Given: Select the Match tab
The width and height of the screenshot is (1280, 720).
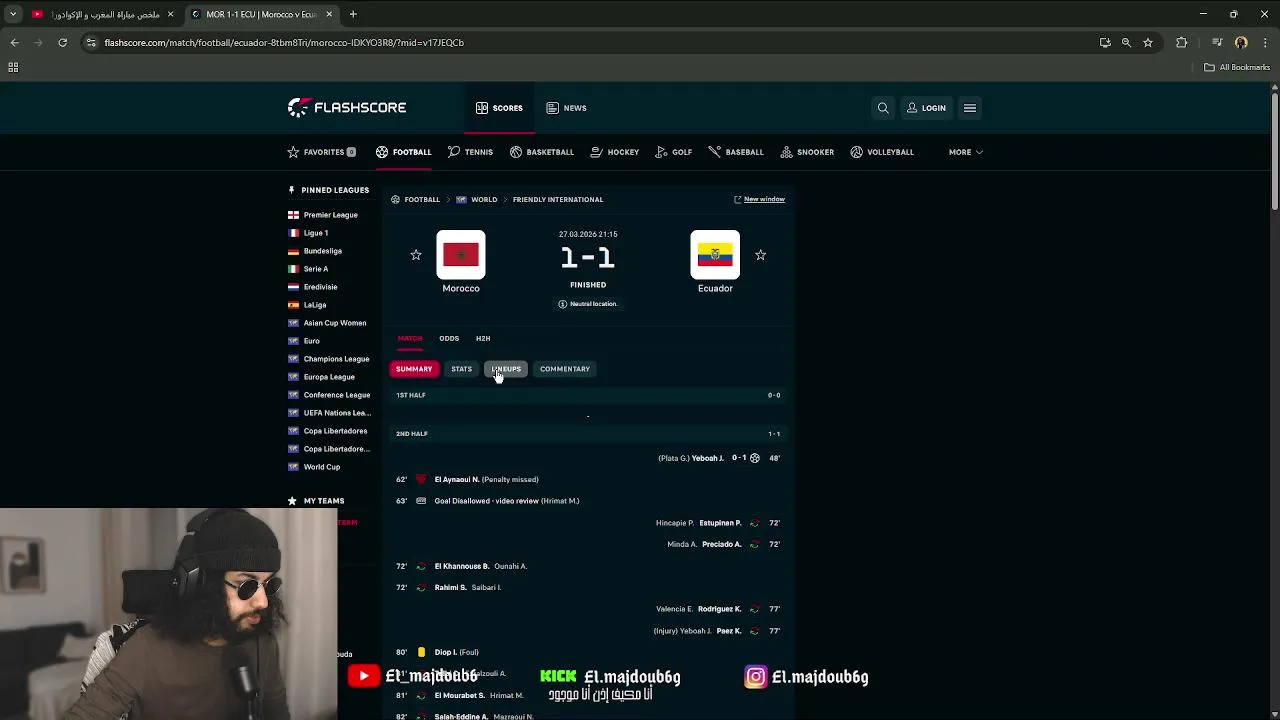Looking at the screenshot, I should pos(410,338).
